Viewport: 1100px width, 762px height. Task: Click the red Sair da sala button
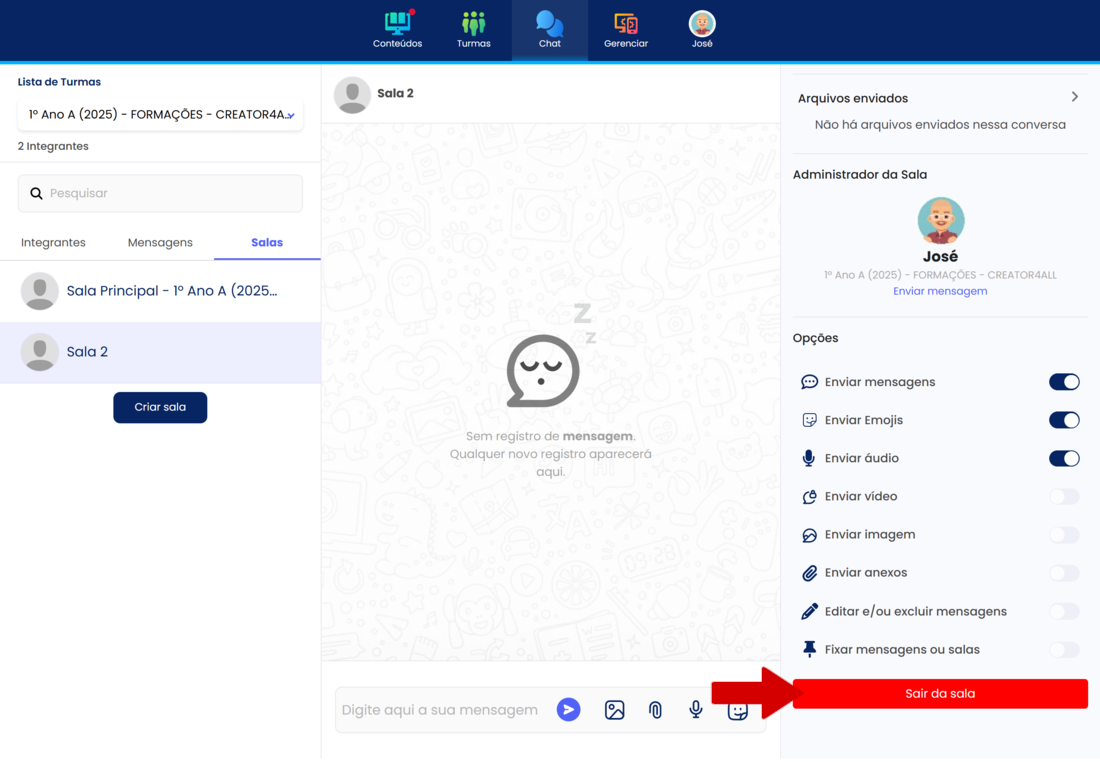(939, 694)
